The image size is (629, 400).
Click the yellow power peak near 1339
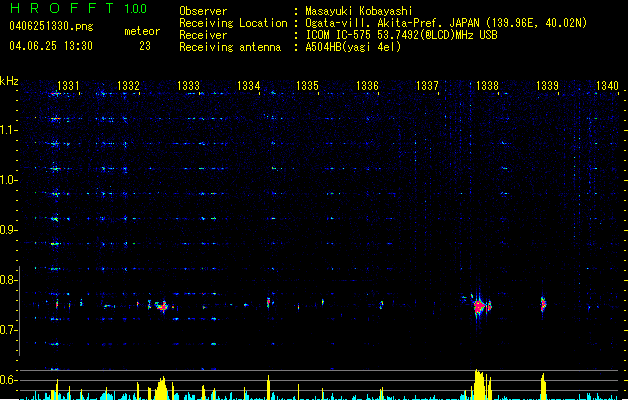pos(543,386)
